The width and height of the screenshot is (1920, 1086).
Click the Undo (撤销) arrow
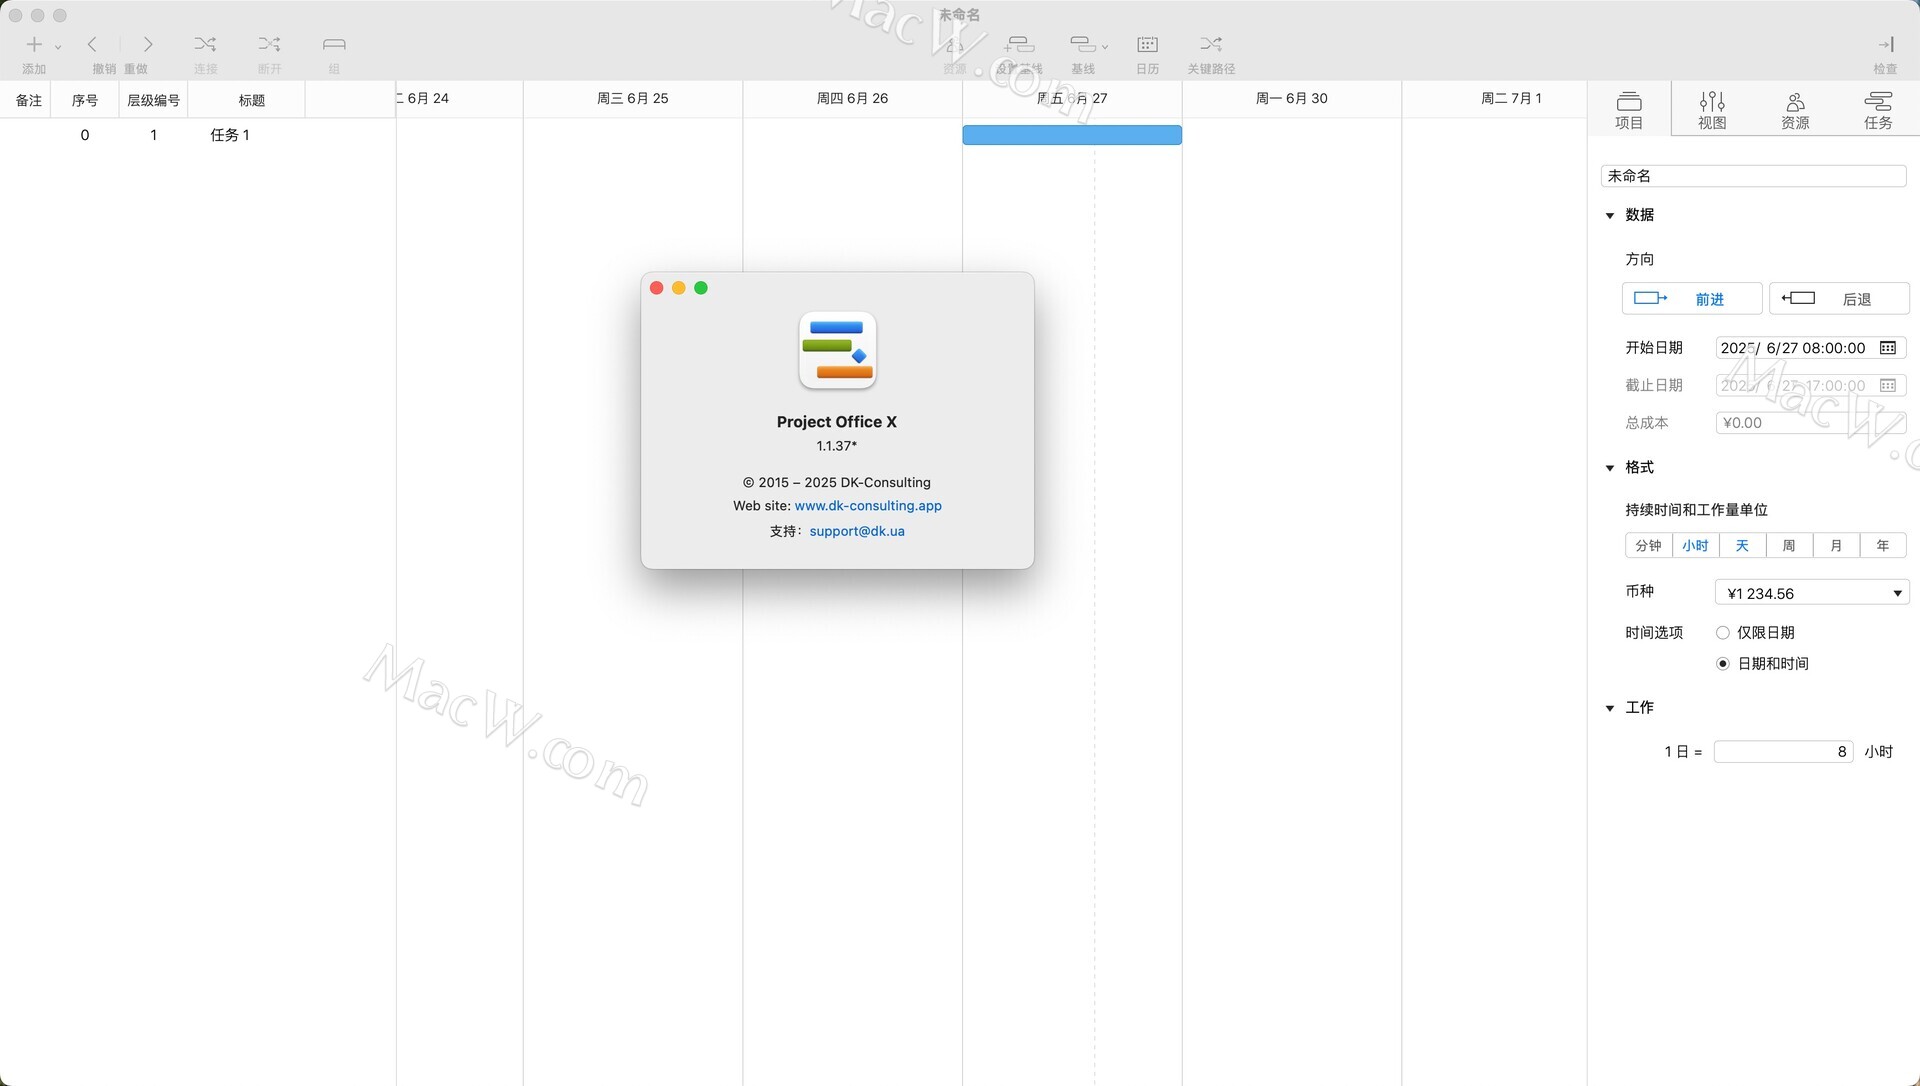coord(93,45)
